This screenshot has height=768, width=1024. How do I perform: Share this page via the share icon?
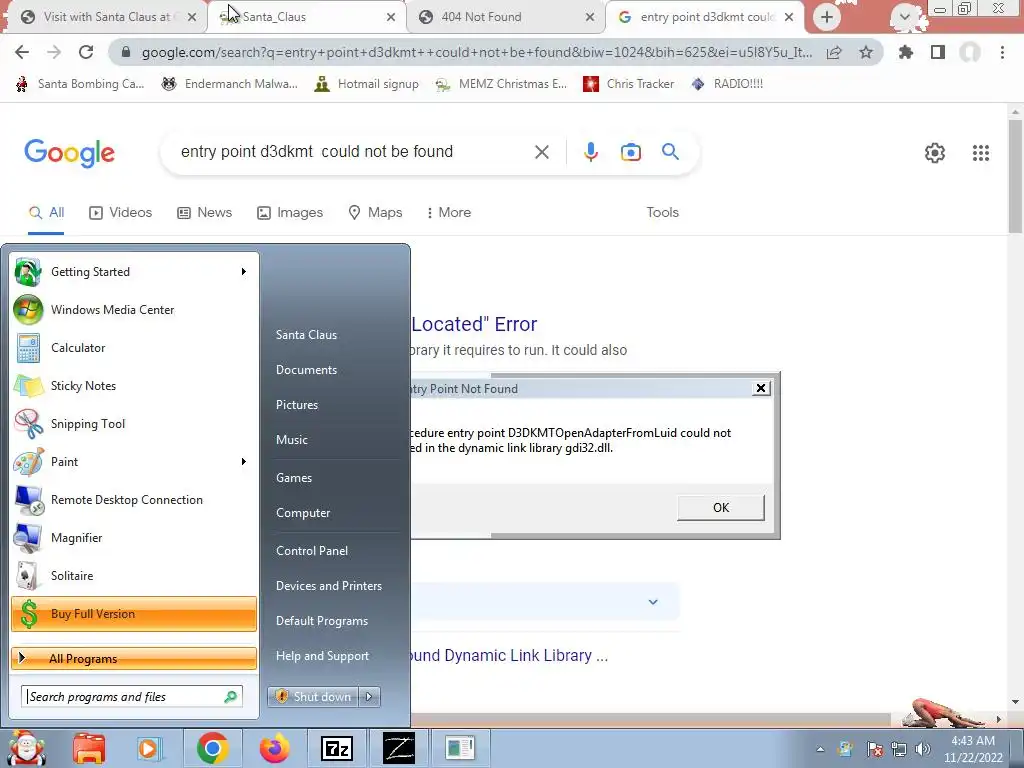[834, 52]
